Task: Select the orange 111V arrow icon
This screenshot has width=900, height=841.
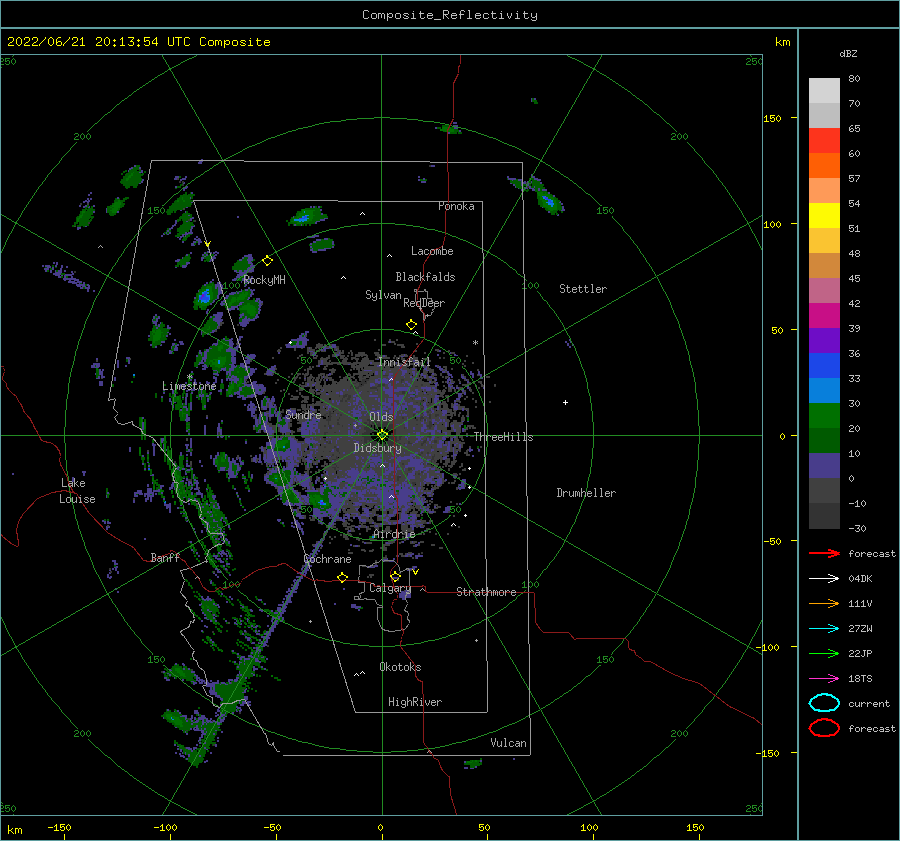Action: 824,603
